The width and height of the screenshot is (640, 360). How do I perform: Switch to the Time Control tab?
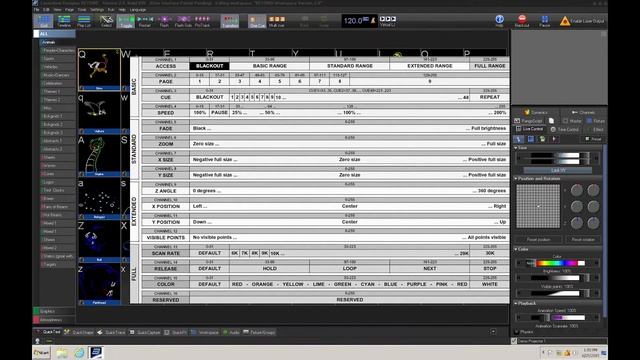click(564, 129)
